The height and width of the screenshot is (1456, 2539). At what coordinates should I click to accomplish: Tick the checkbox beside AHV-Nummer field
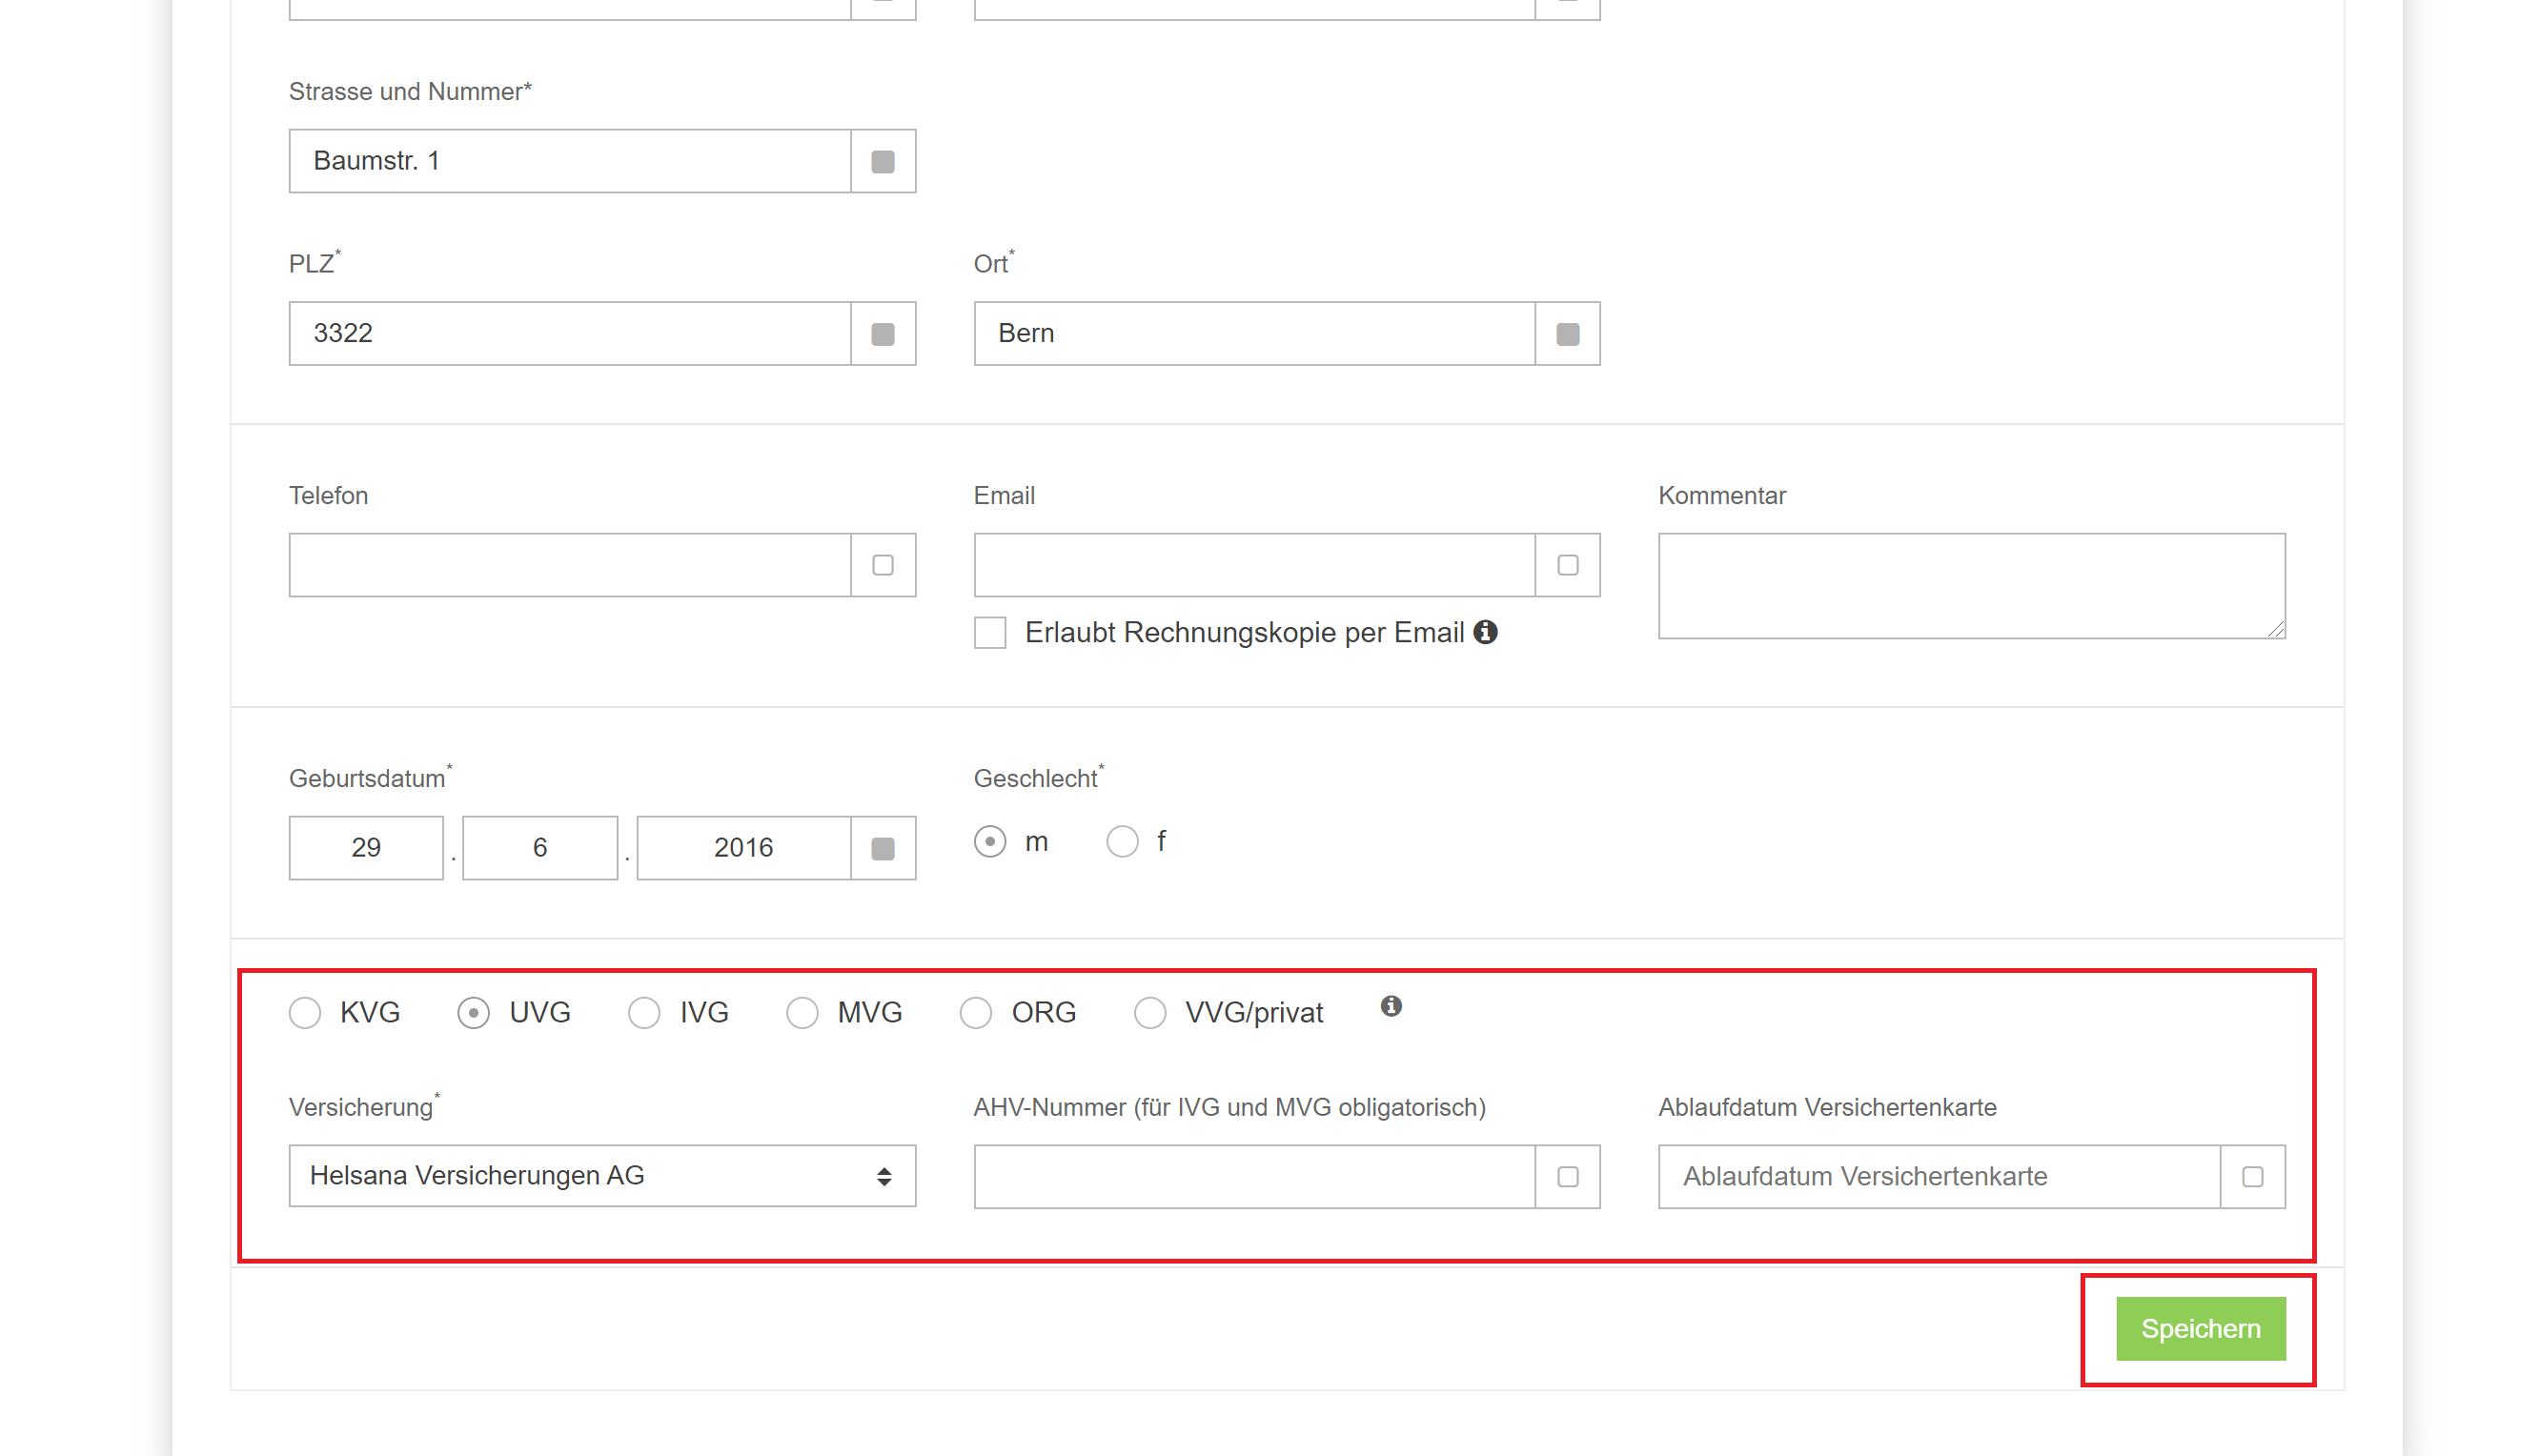pos(1567,1177)
